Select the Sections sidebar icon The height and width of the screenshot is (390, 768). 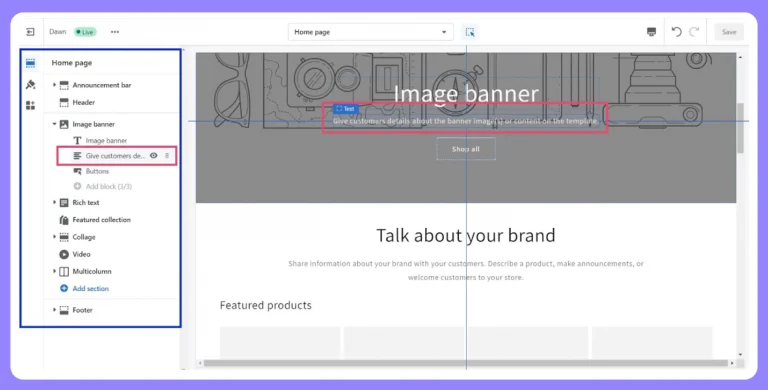click(x=30, y=63)
